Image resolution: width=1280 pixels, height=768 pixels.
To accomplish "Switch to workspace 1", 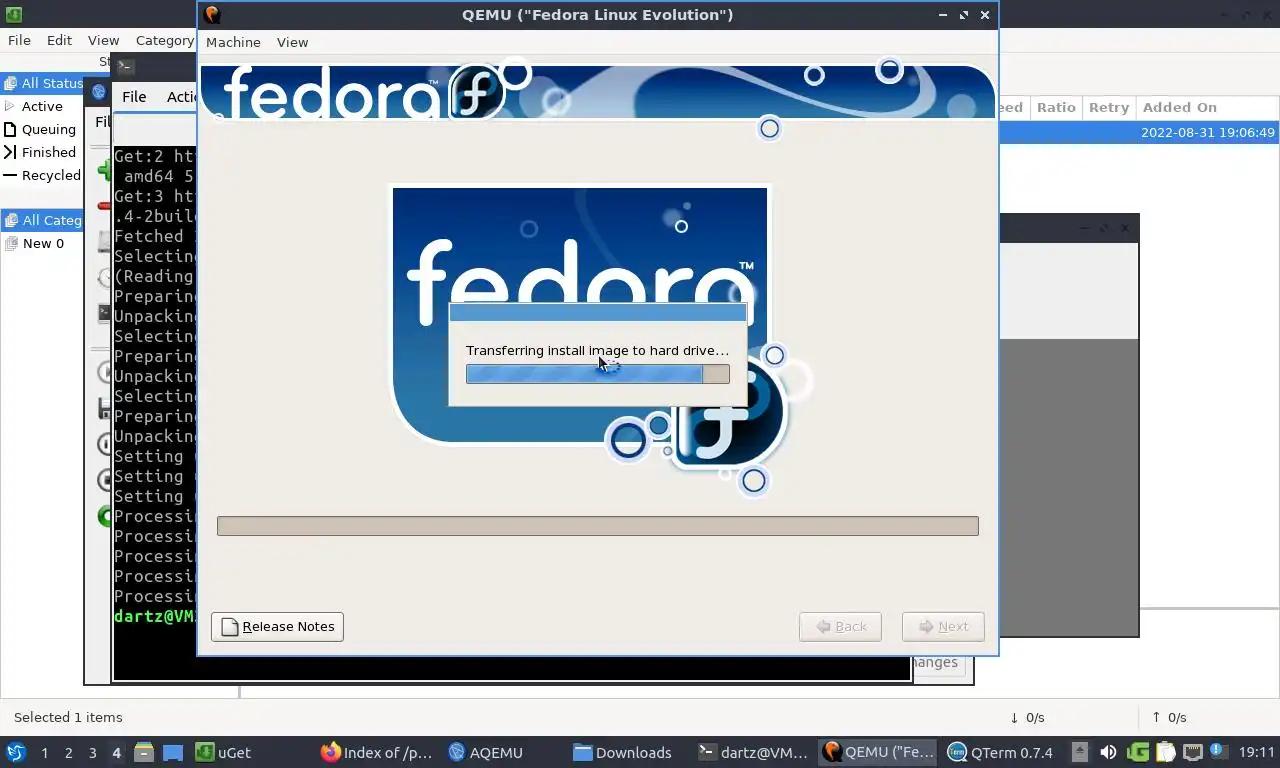I will (44, 753).
